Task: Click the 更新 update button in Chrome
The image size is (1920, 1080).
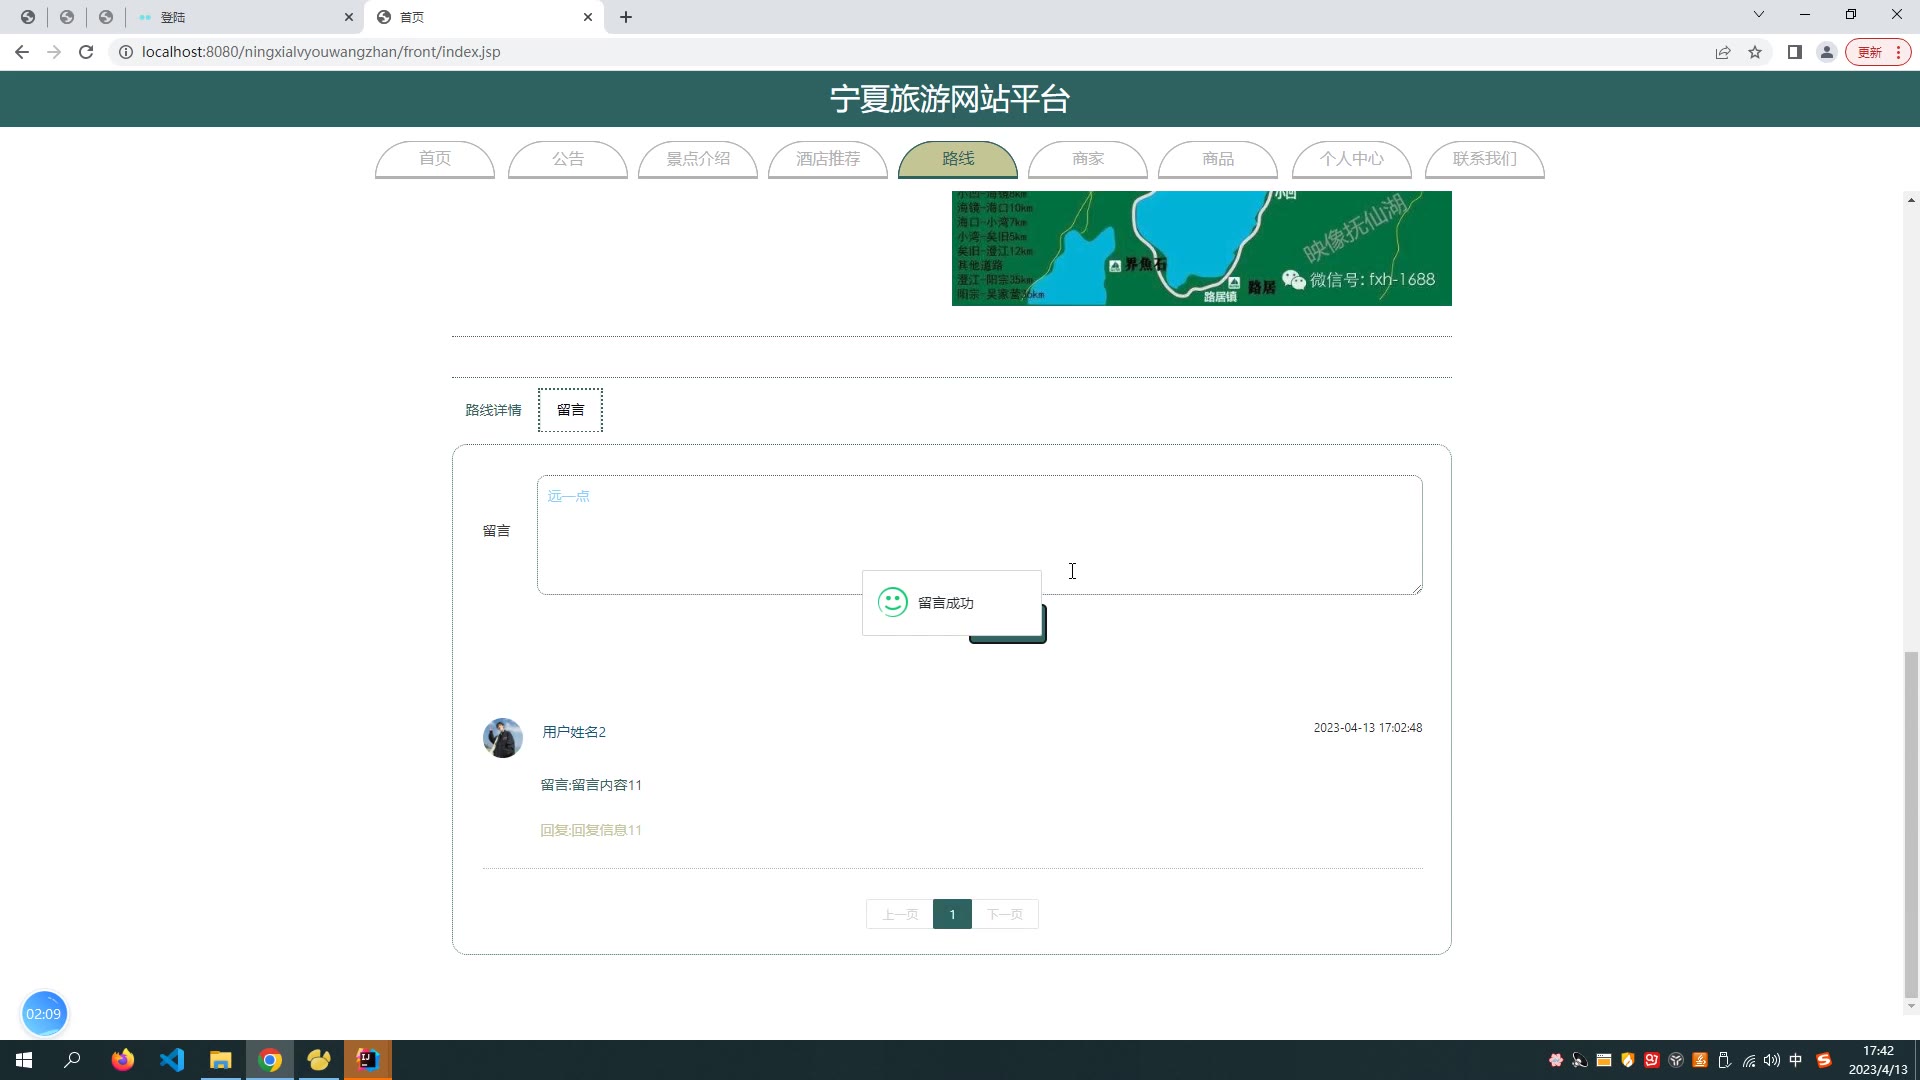Action: pyautogui.click(x=1878, y=52)
